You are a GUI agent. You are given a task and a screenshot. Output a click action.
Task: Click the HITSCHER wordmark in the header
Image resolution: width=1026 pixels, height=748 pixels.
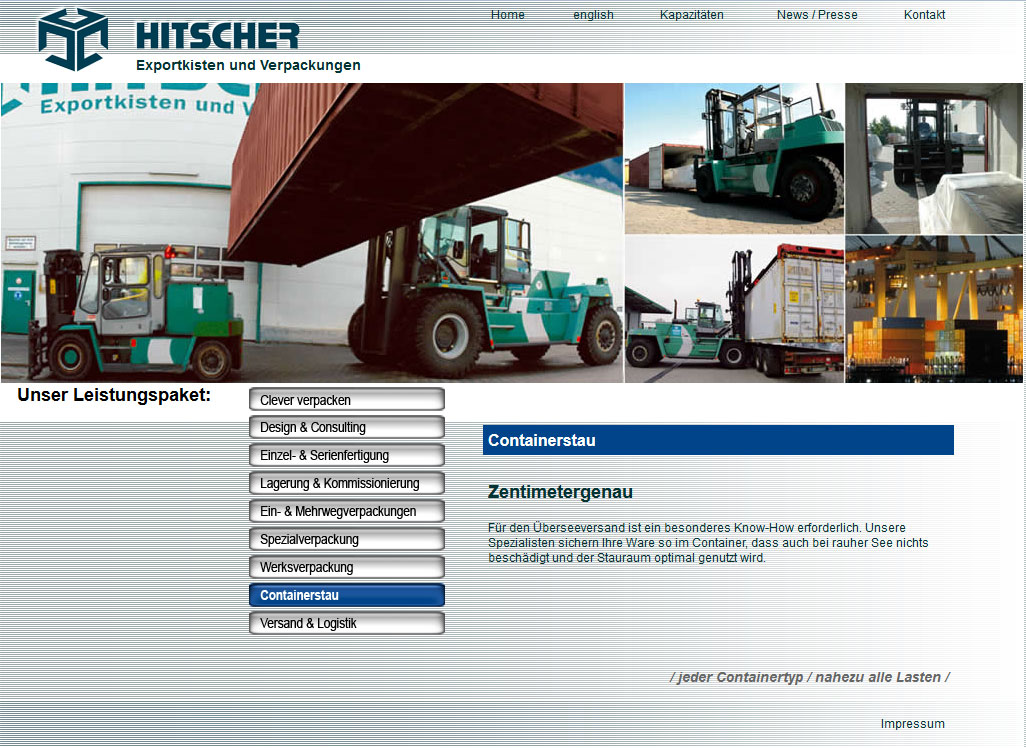[217, 36]
